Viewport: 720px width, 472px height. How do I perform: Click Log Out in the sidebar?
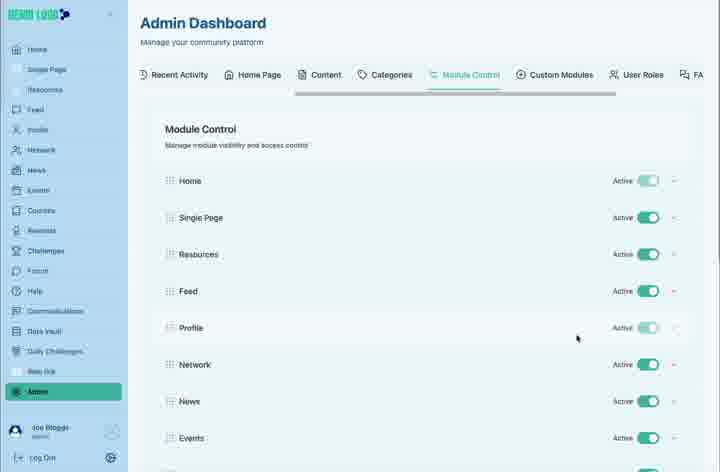coord(35,458)
